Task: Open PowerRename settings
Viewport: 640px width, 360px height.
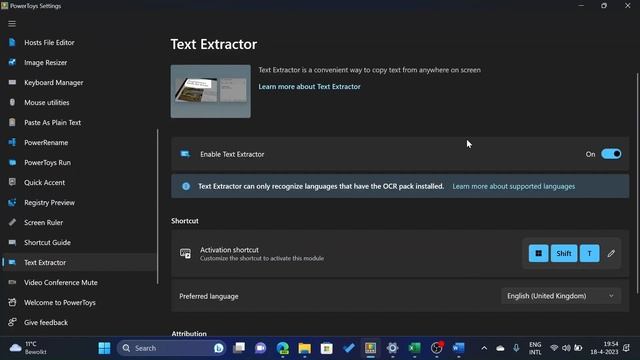Action: (x=46, y=142)
